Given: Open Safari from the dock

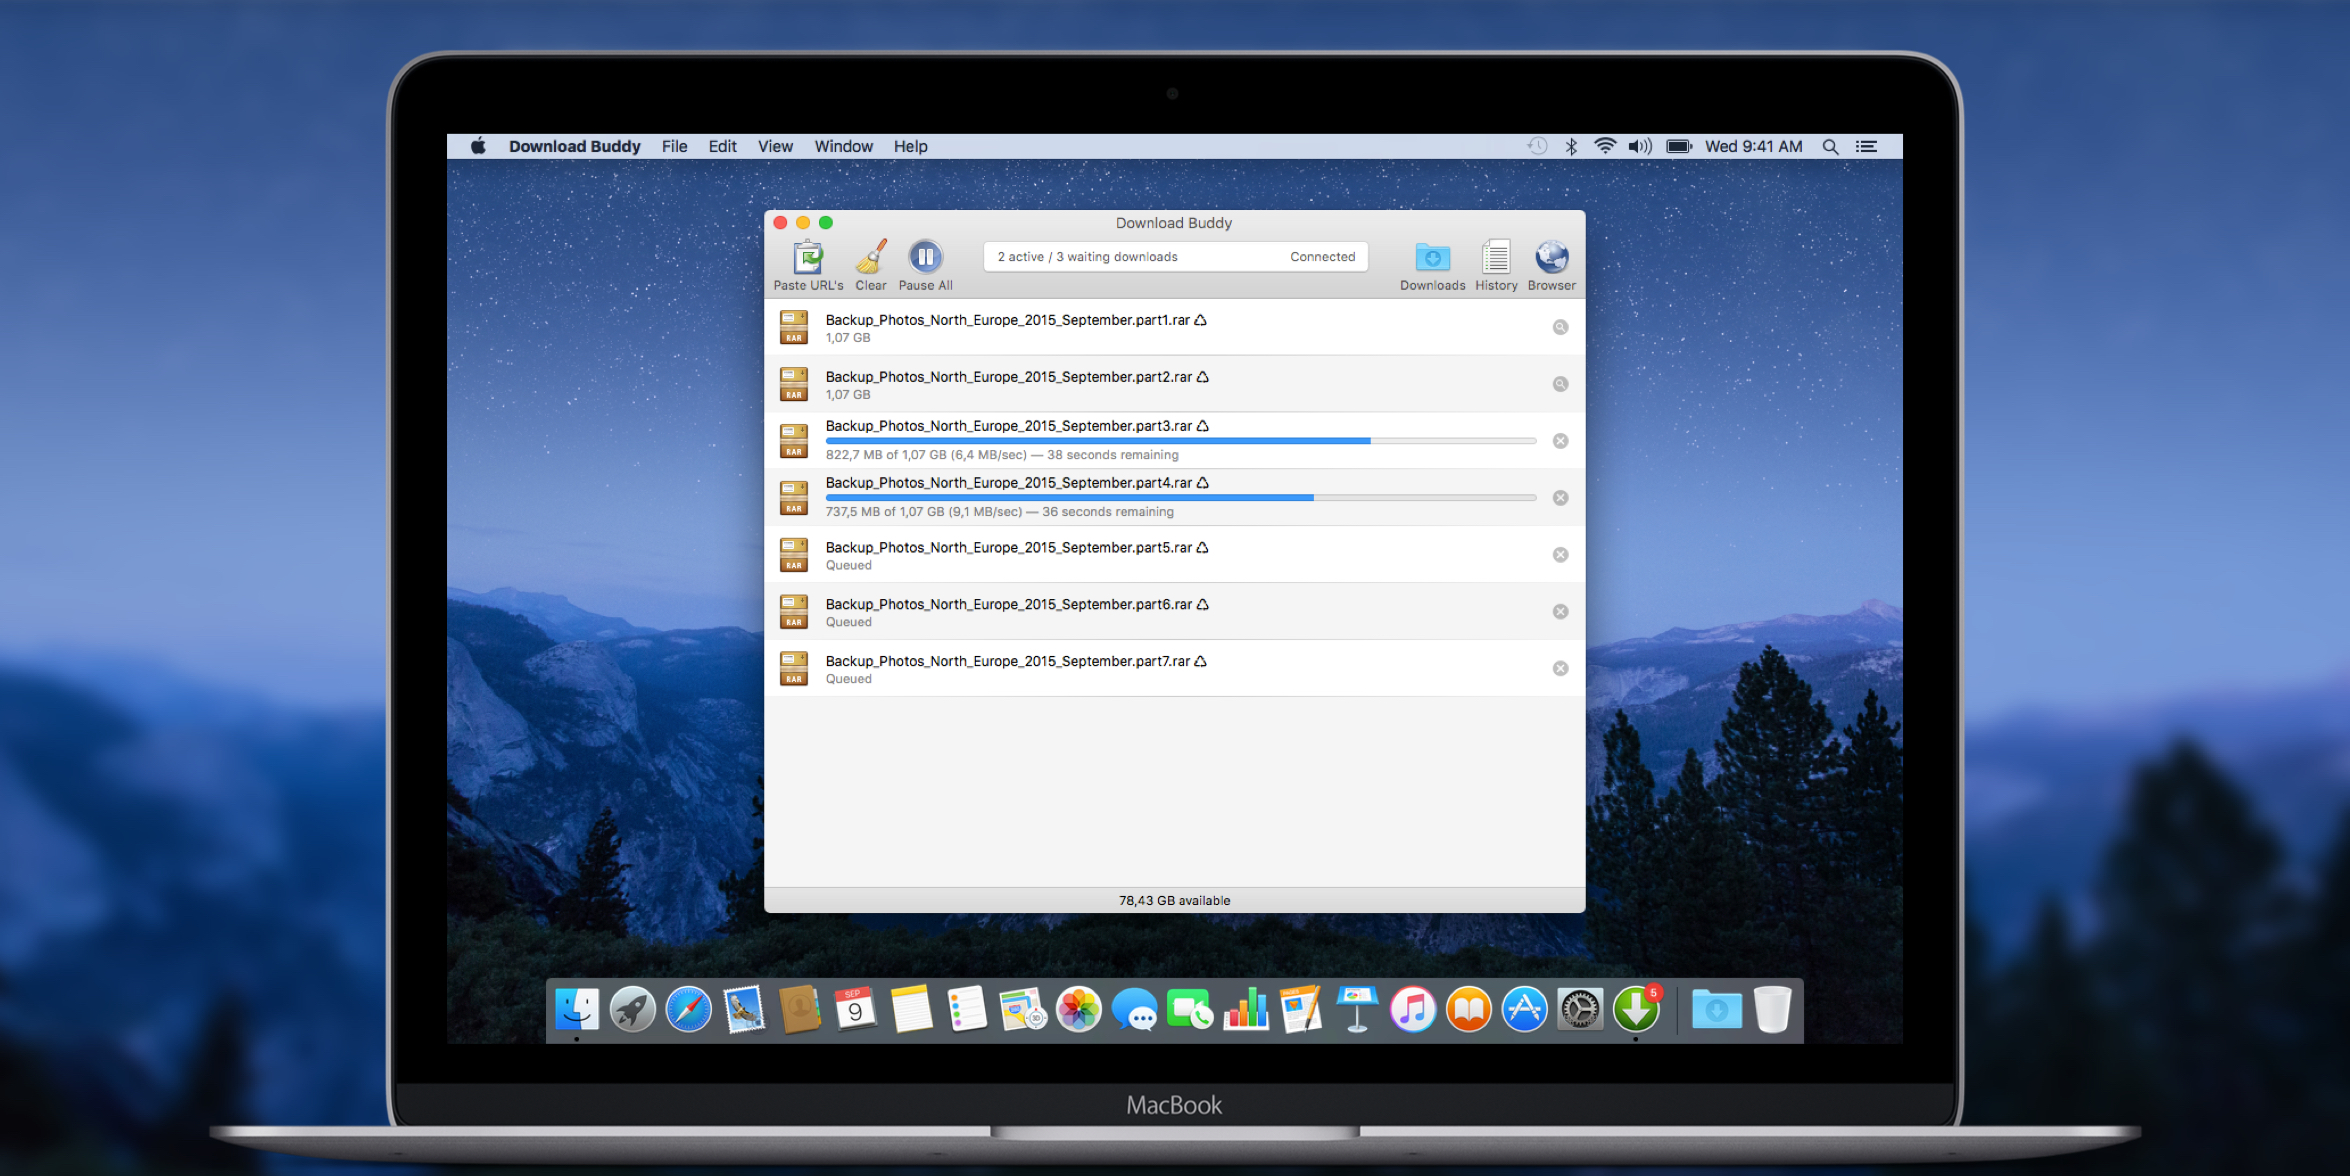Looking at the screenshot, I should click(x=689, y=1009).
